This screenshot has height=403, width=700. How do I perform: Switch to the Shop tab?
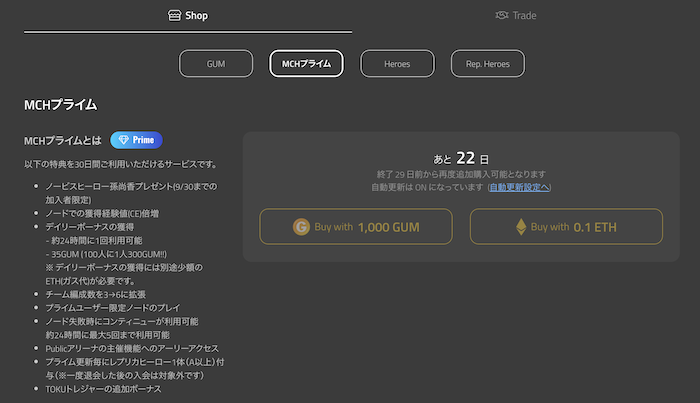click(188, 16)
